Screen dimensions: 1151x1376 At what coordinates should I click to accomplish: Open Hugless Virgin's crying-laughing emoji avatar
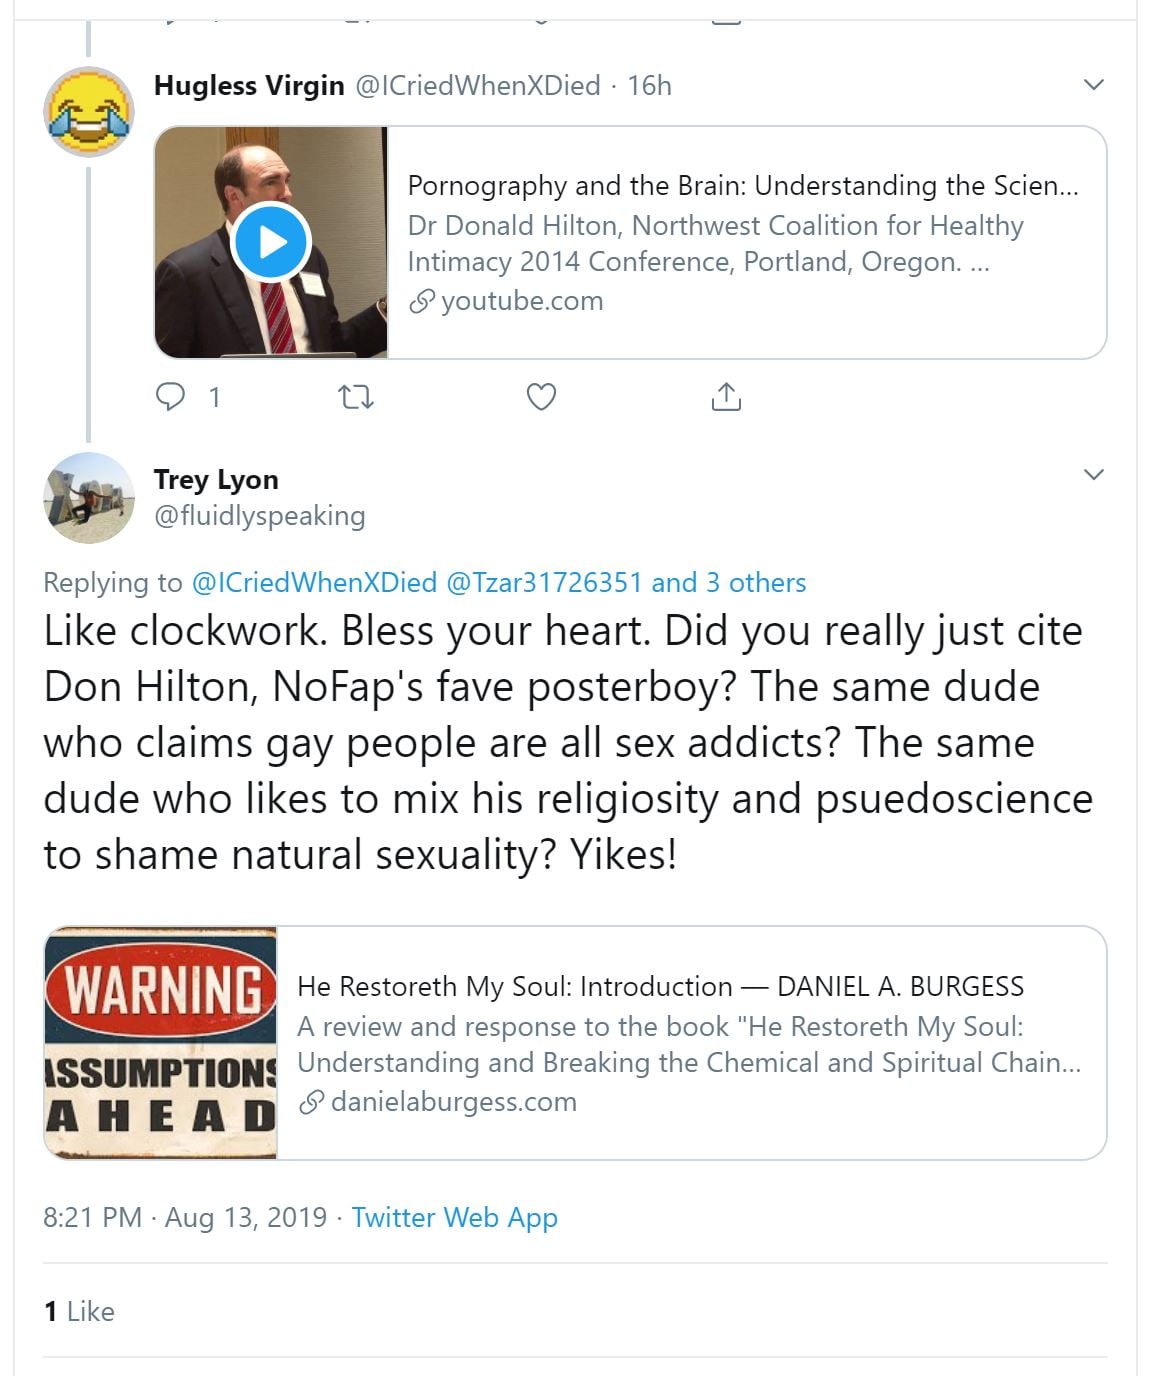coord(89,111)
